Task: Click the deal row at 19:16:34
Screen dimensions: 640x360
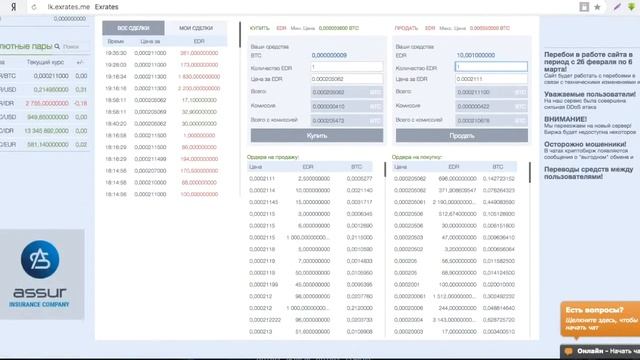Action: tap(164, 77)
